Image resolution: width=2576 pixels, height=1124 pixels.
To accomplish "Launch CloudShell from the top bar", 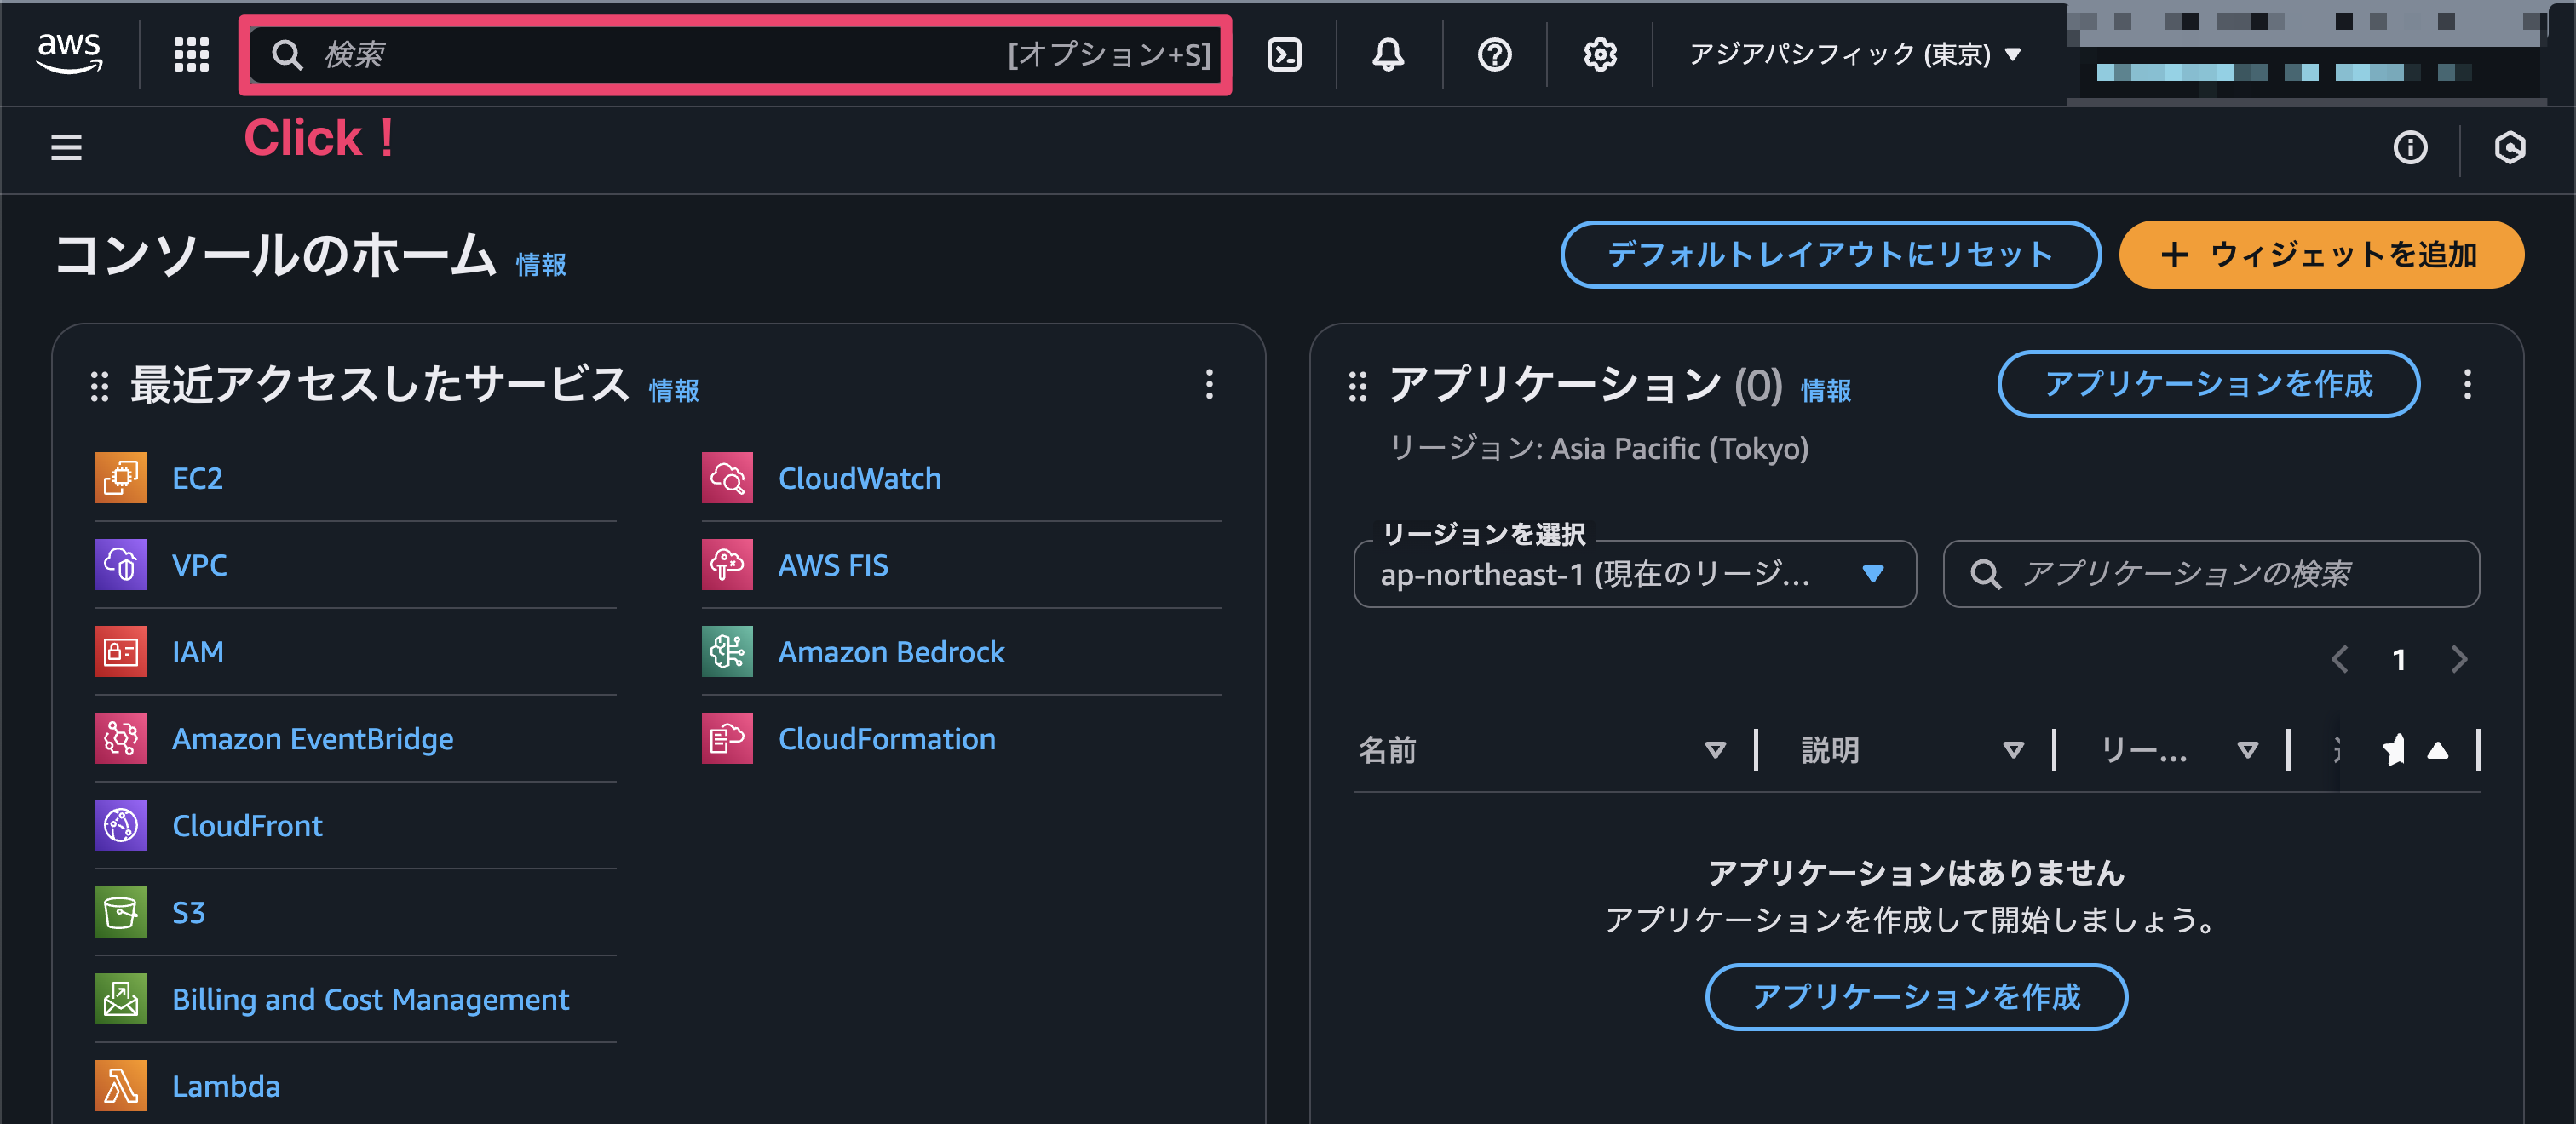I will click(x=1284, y=54).
